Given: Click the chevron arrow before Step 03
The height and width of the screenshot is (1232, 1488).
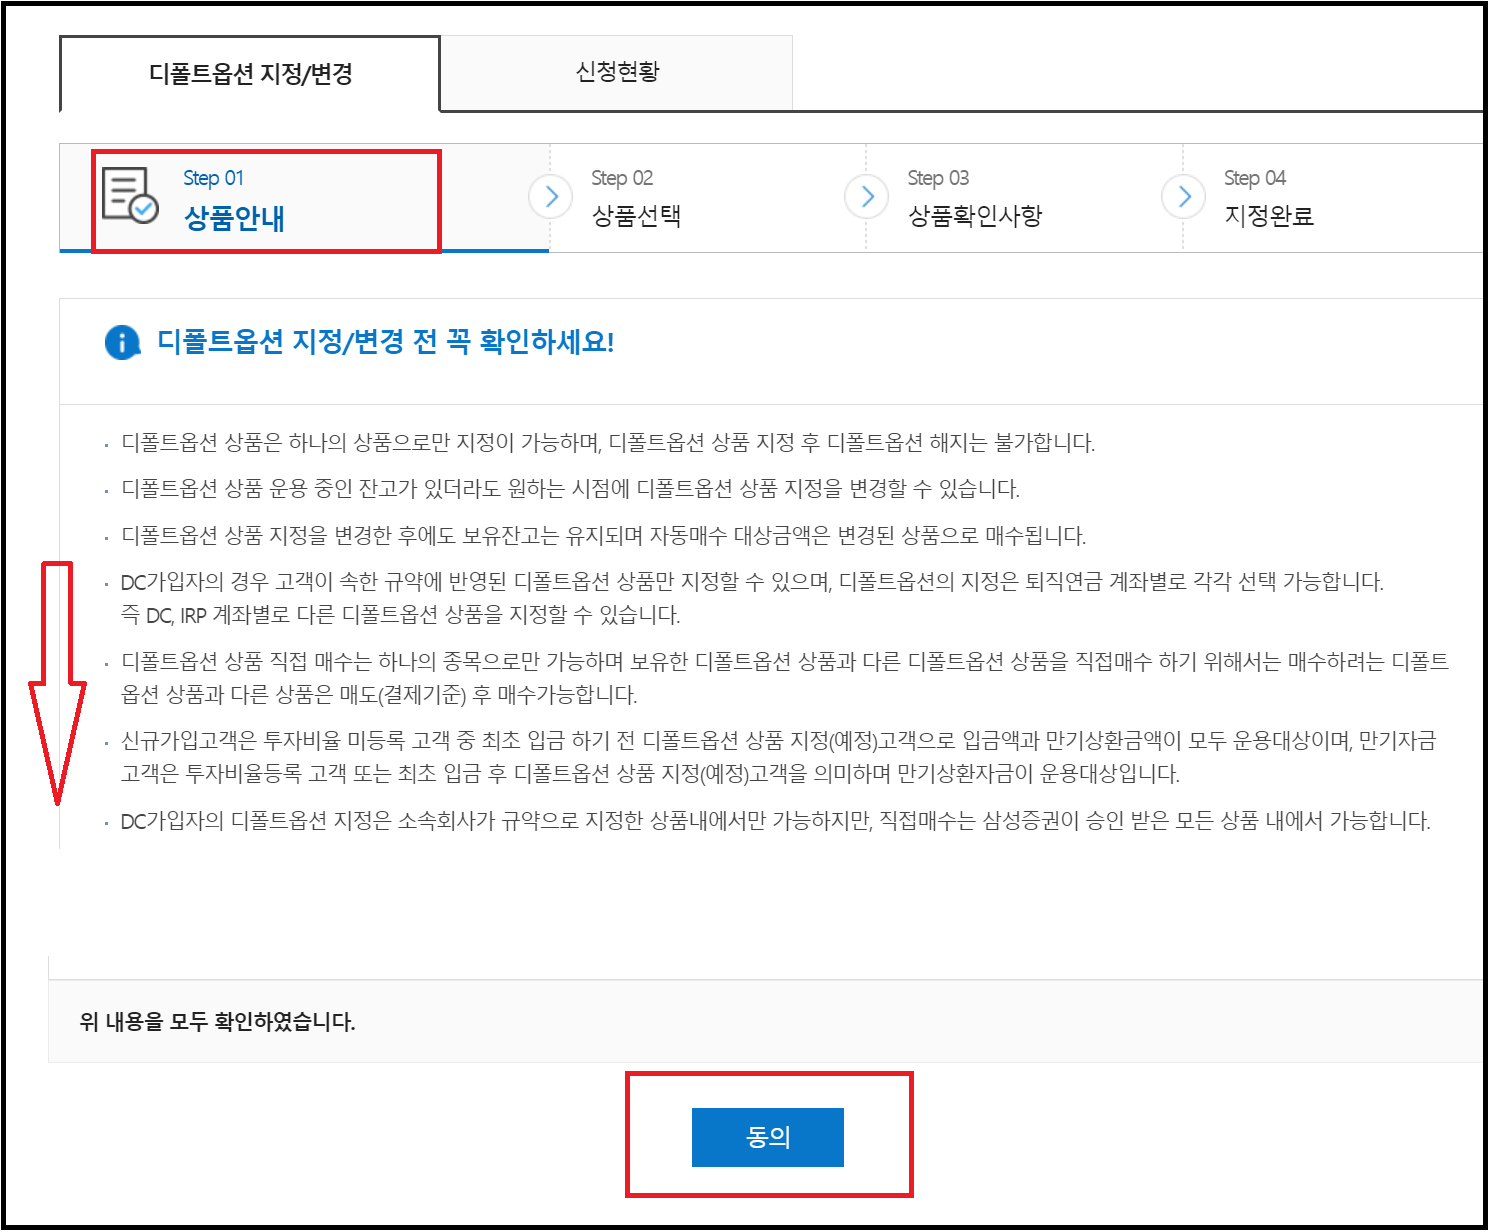Looking at the screenshot, I should coord(866,197).
